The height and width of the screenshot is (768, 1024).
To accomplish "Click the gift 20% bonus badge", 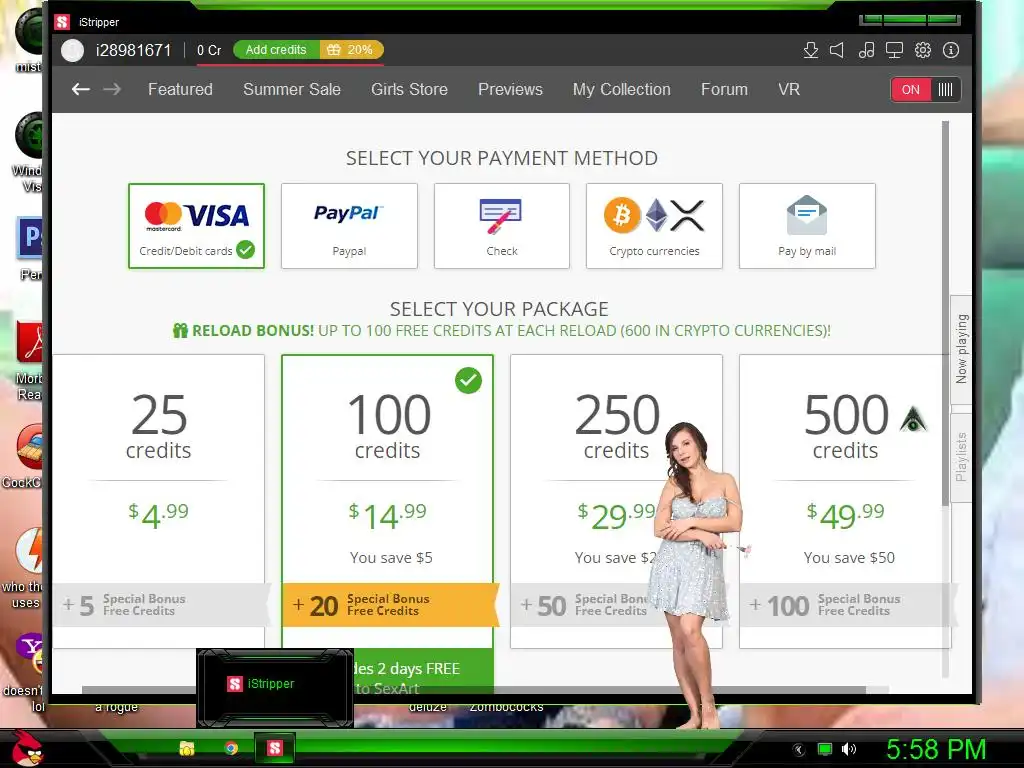I will [351, 50].
